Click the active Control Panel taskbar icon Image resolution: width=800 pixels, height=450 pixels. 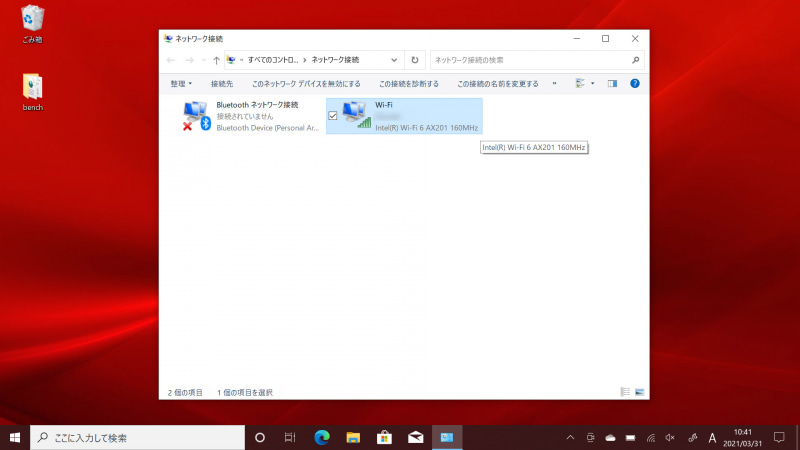(x=447, y=438)
